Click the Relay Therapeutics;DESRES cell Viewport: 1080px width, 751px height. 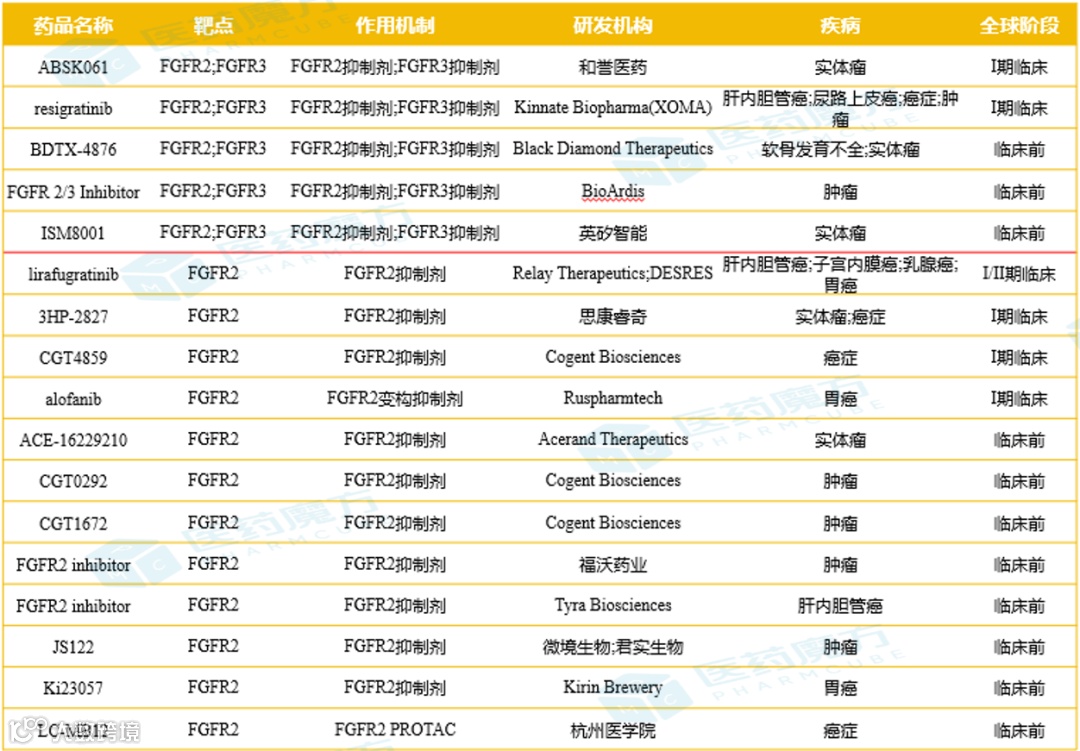pyautogui.click(x=612, y=274)
